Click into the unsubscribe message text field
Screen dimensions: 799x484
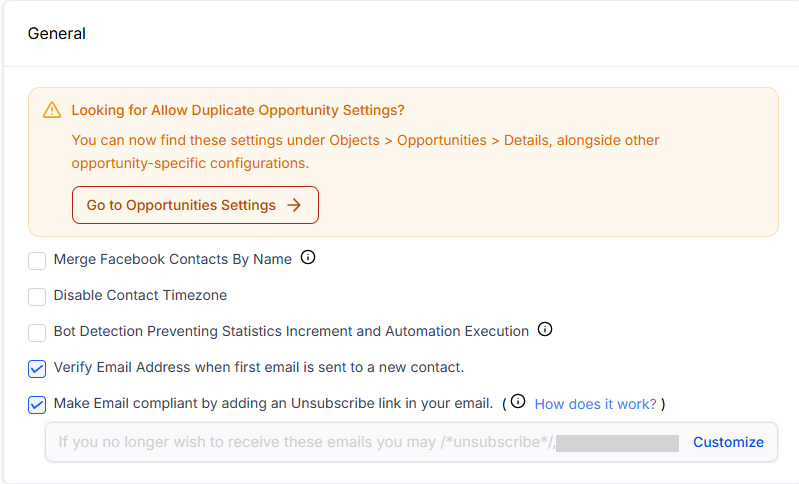point(300,442)
